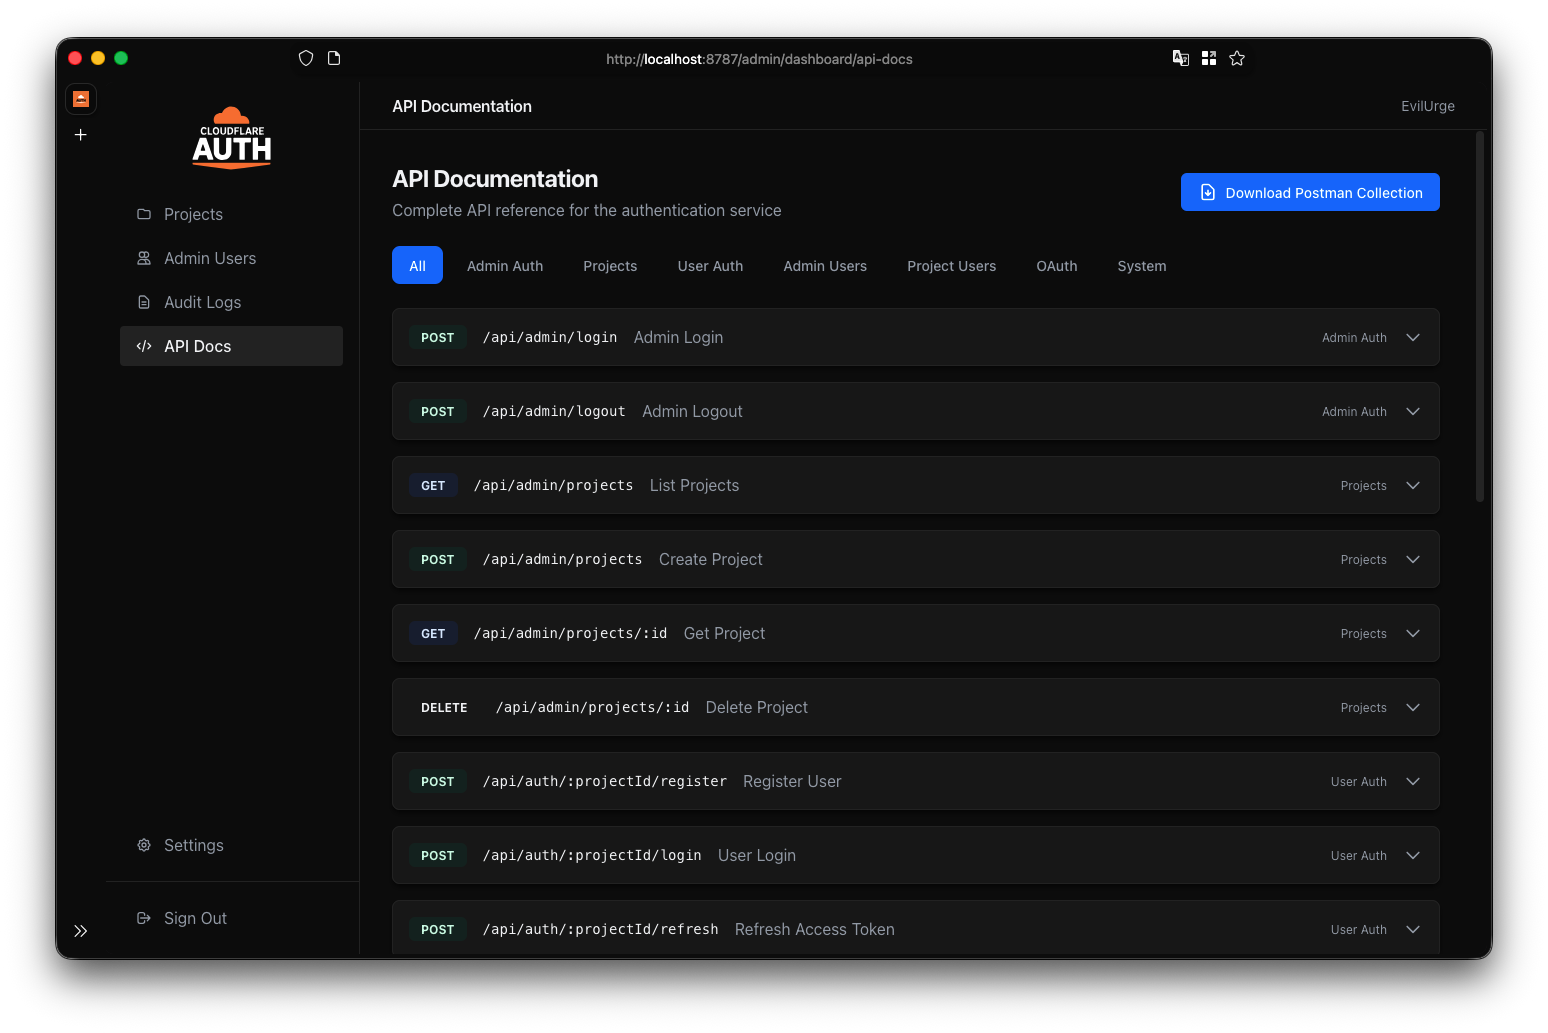This screenshot has height=1033, width=1548.
Task: Open Audit Logs in sidebar
Action: point(231,302)
